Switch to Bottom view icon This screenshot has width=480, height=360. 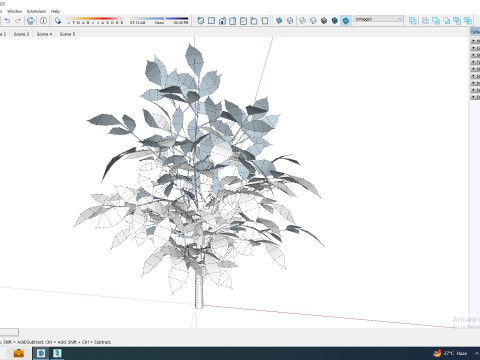[265, 21]
